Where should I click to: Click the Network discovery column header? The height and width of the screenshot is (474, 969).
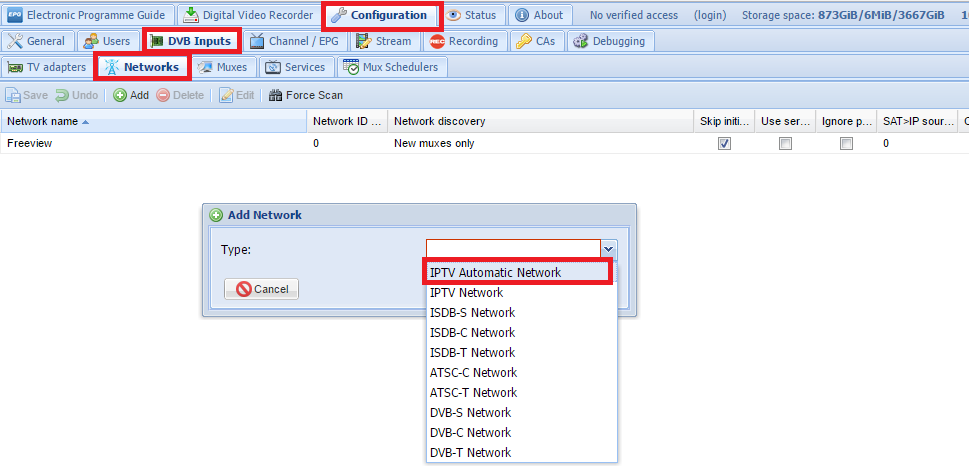tap(541, 121)
